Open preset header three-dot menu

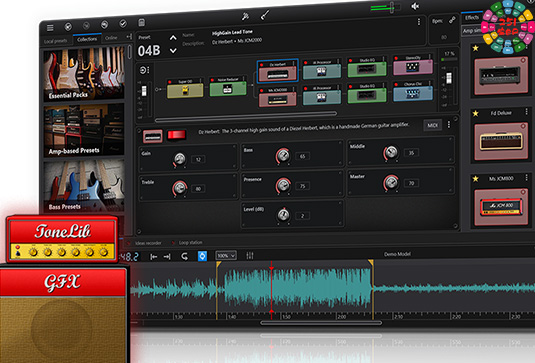[x=419, y=22]
